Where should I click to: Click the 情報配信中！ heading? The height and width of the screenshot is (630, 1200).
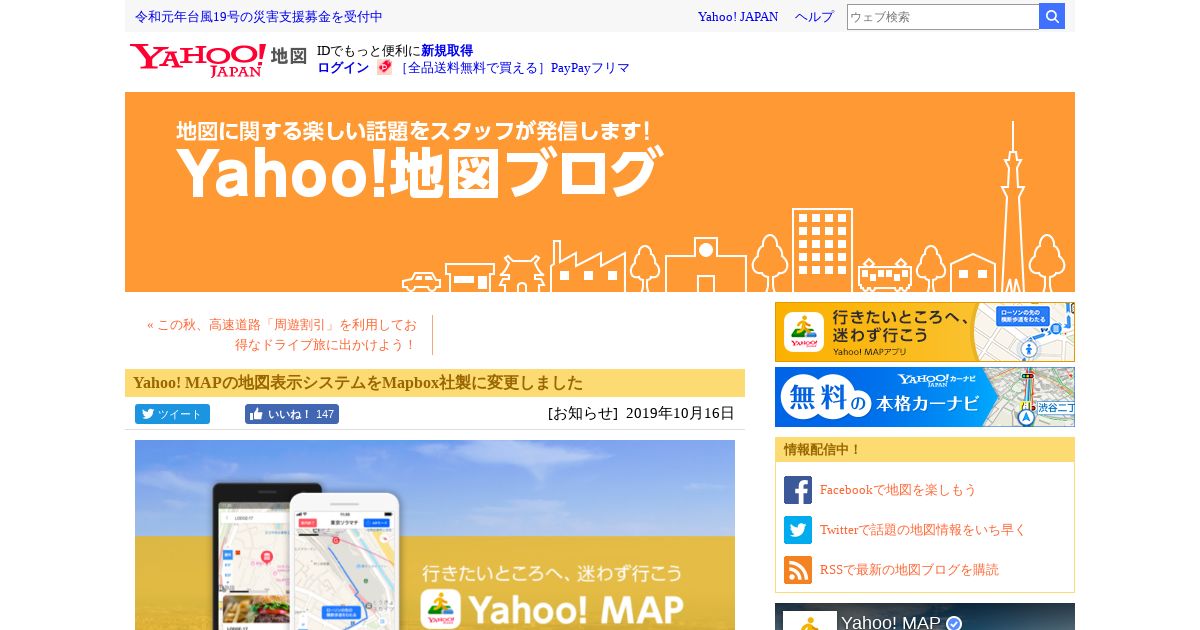[822, 450]
